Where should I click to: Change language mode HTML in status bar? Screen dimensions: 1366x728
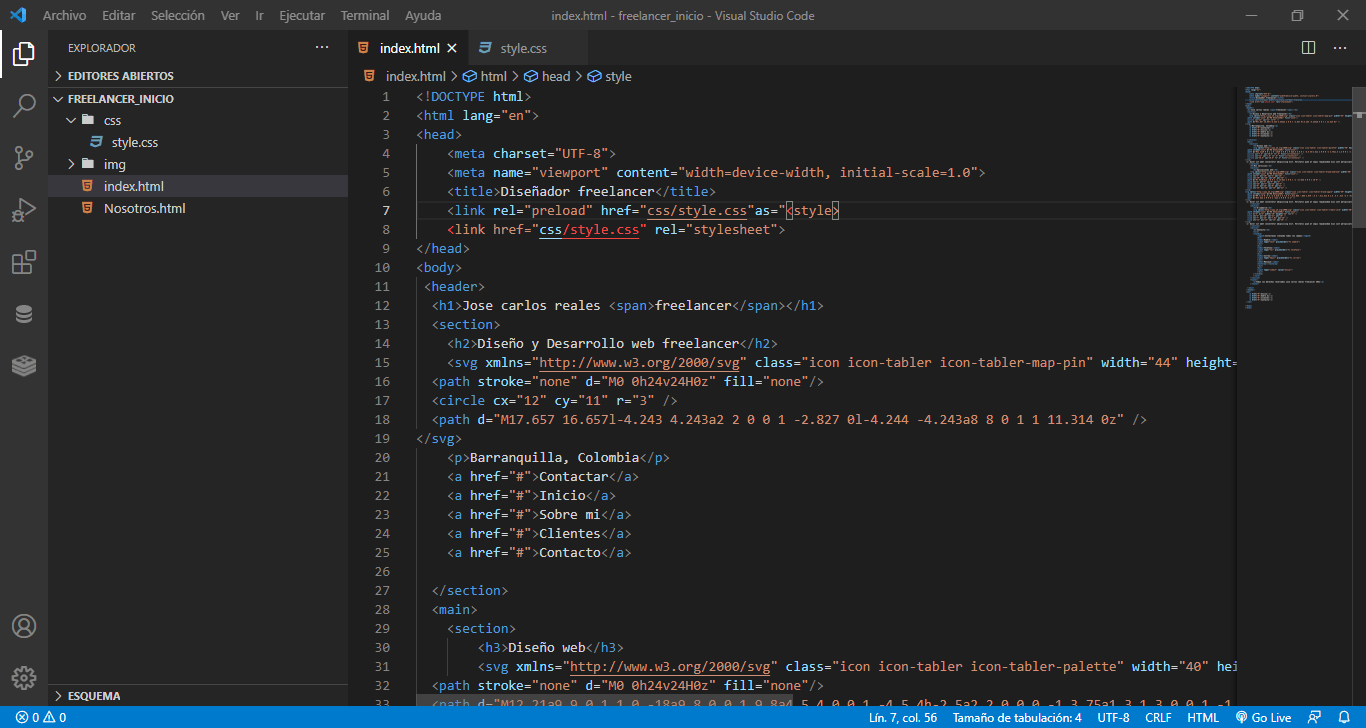(1203, 717)
